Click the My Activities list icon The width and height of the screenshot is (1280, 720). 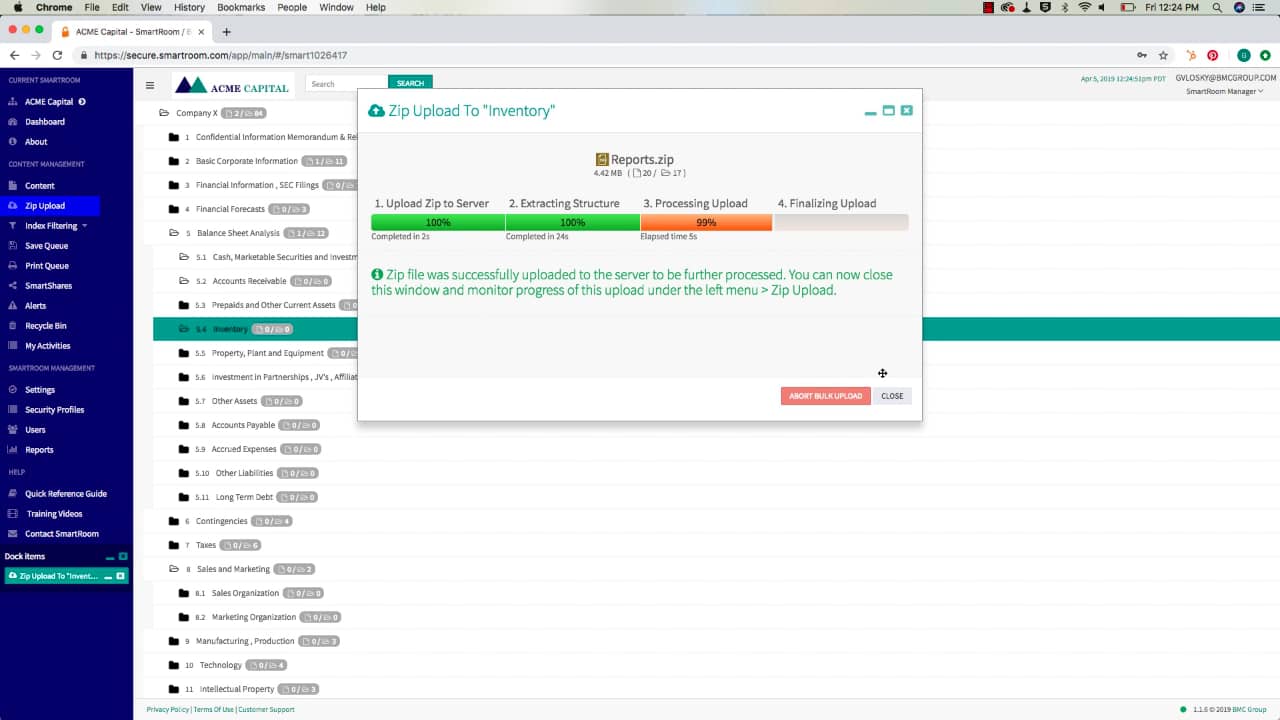13,346
